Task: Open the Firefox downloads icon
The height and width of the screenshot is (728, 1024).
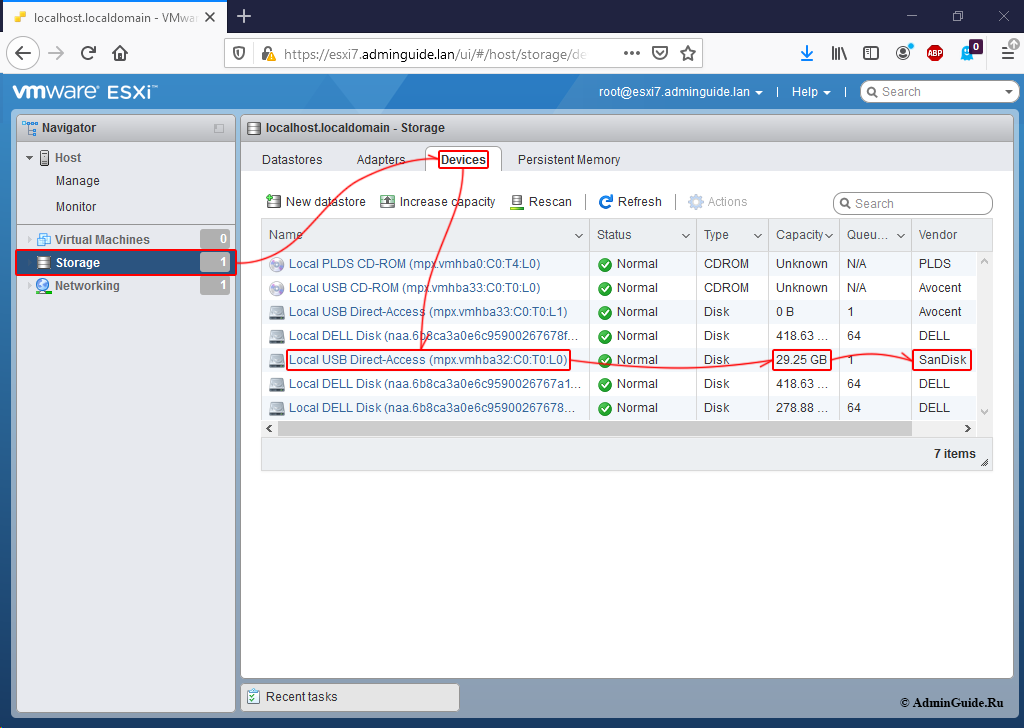Action: tap(807, 53)
